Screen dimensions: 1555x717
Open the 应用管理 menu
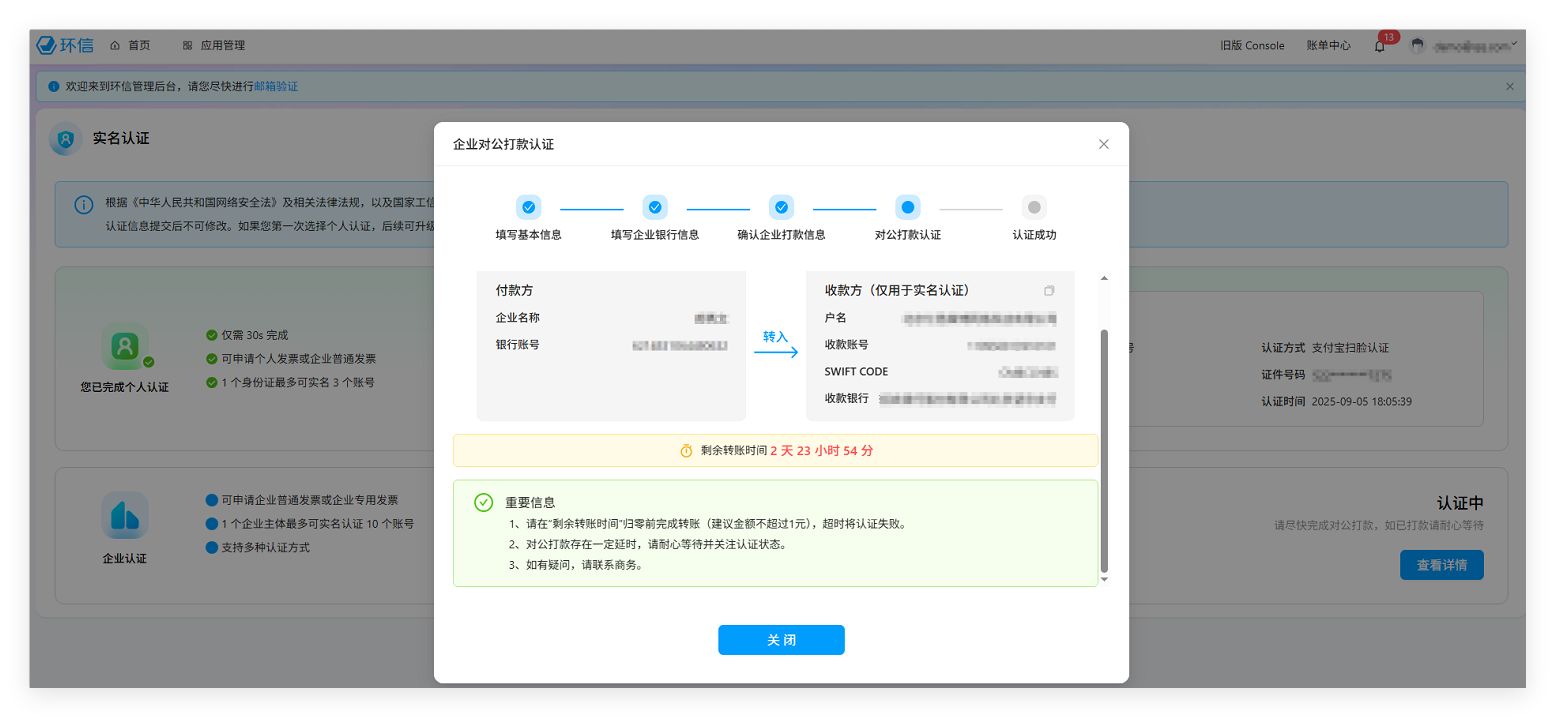[213, 45]
